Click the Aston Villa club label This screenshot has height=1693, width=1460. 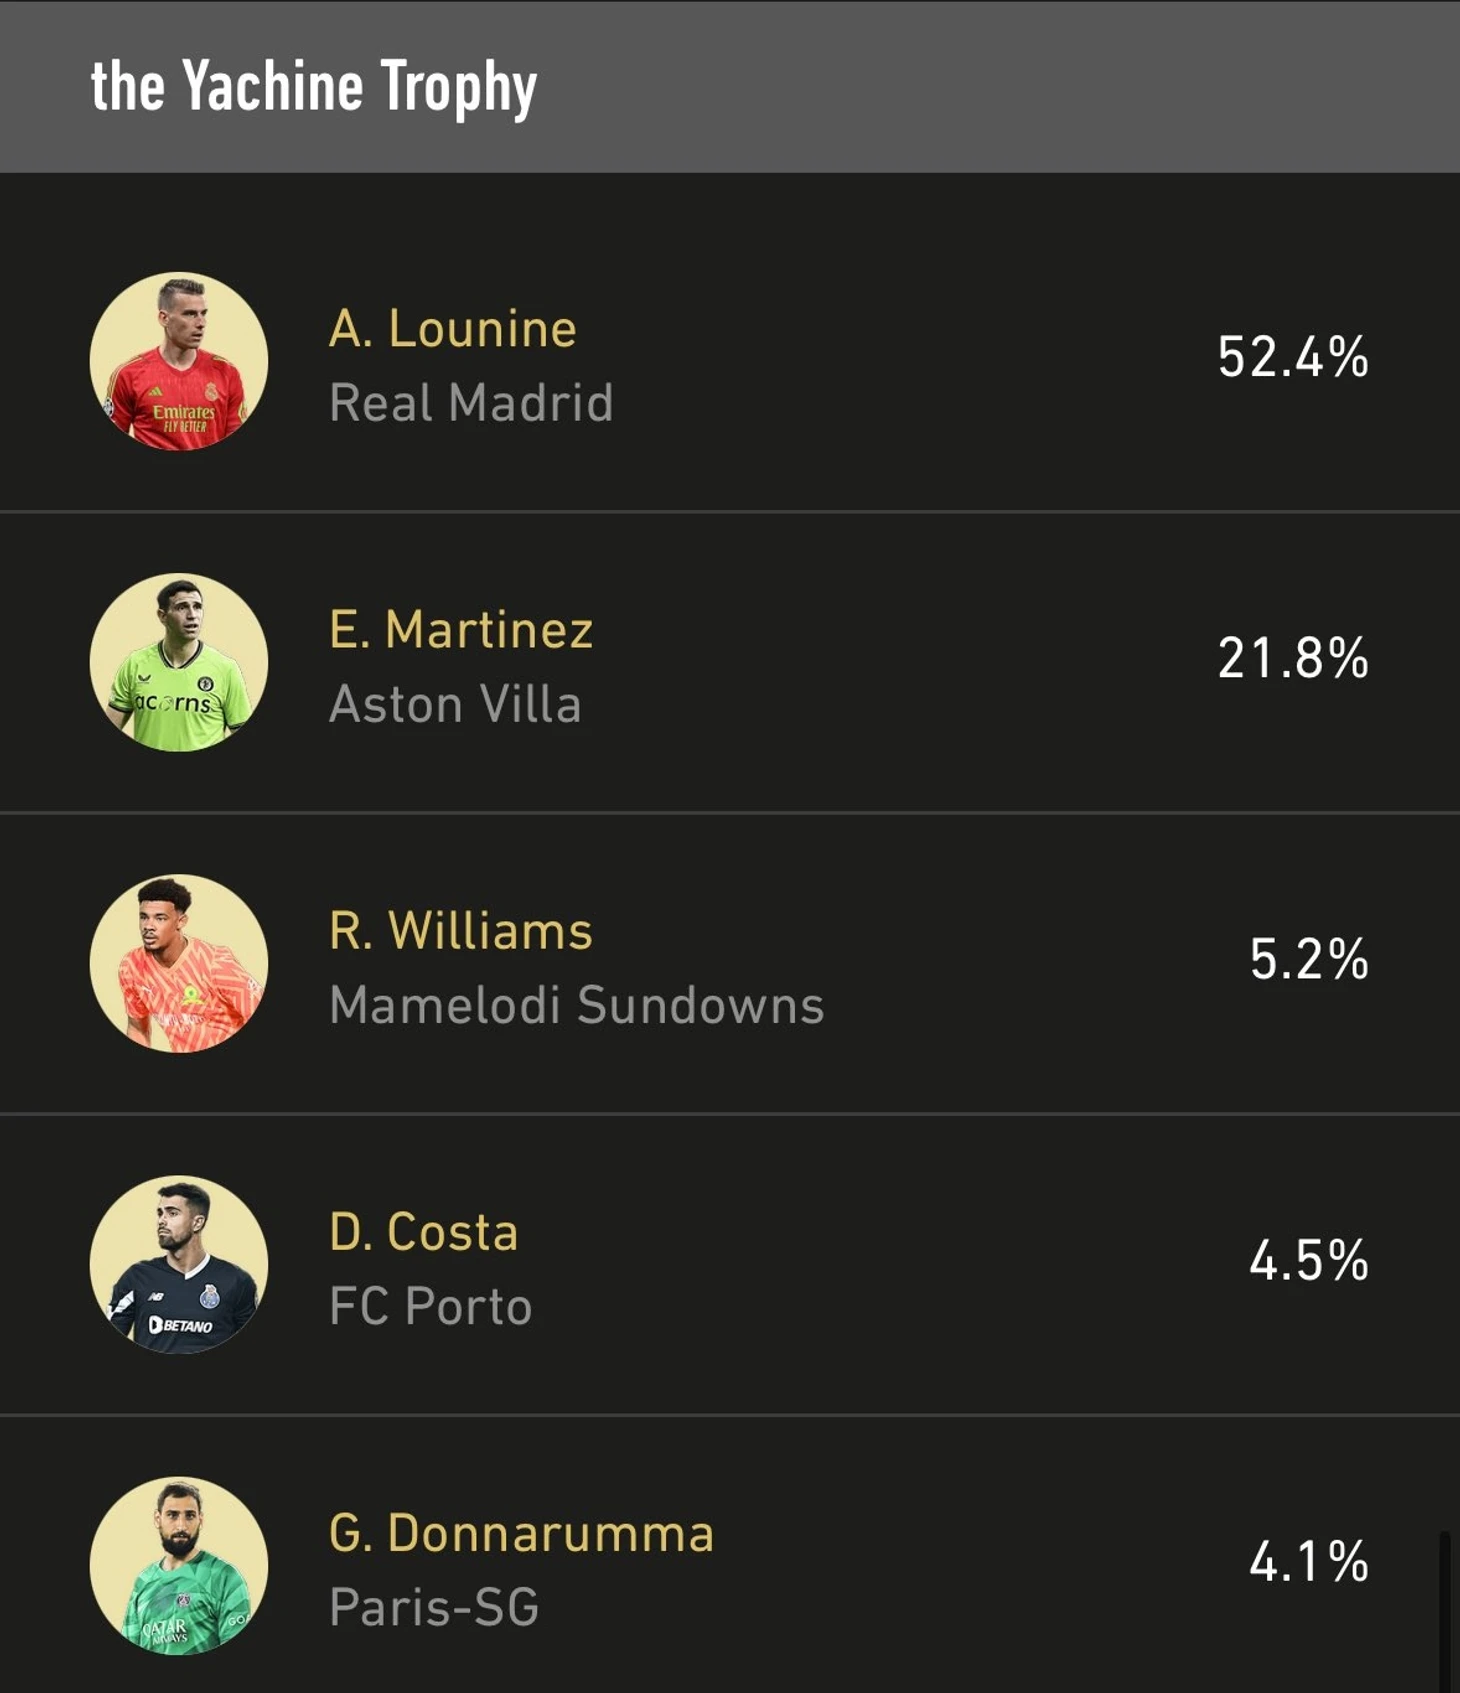(x=455, y=704)
